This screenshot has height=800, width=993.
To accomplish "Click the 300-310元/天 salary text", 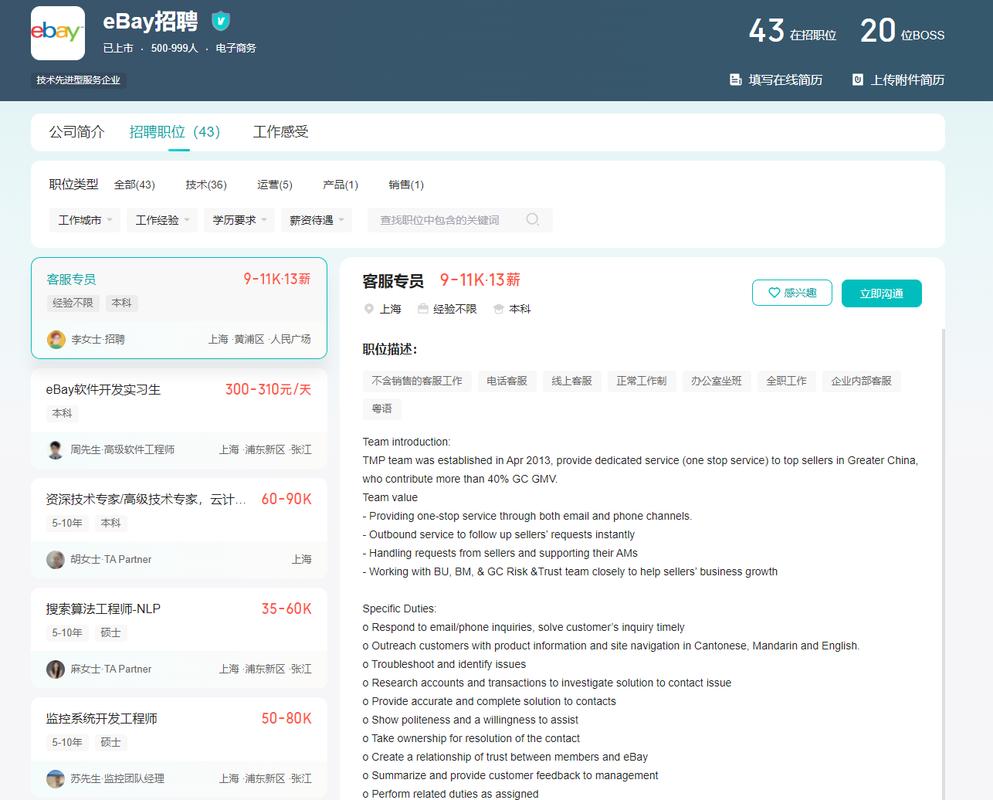I will pos(268,389).
